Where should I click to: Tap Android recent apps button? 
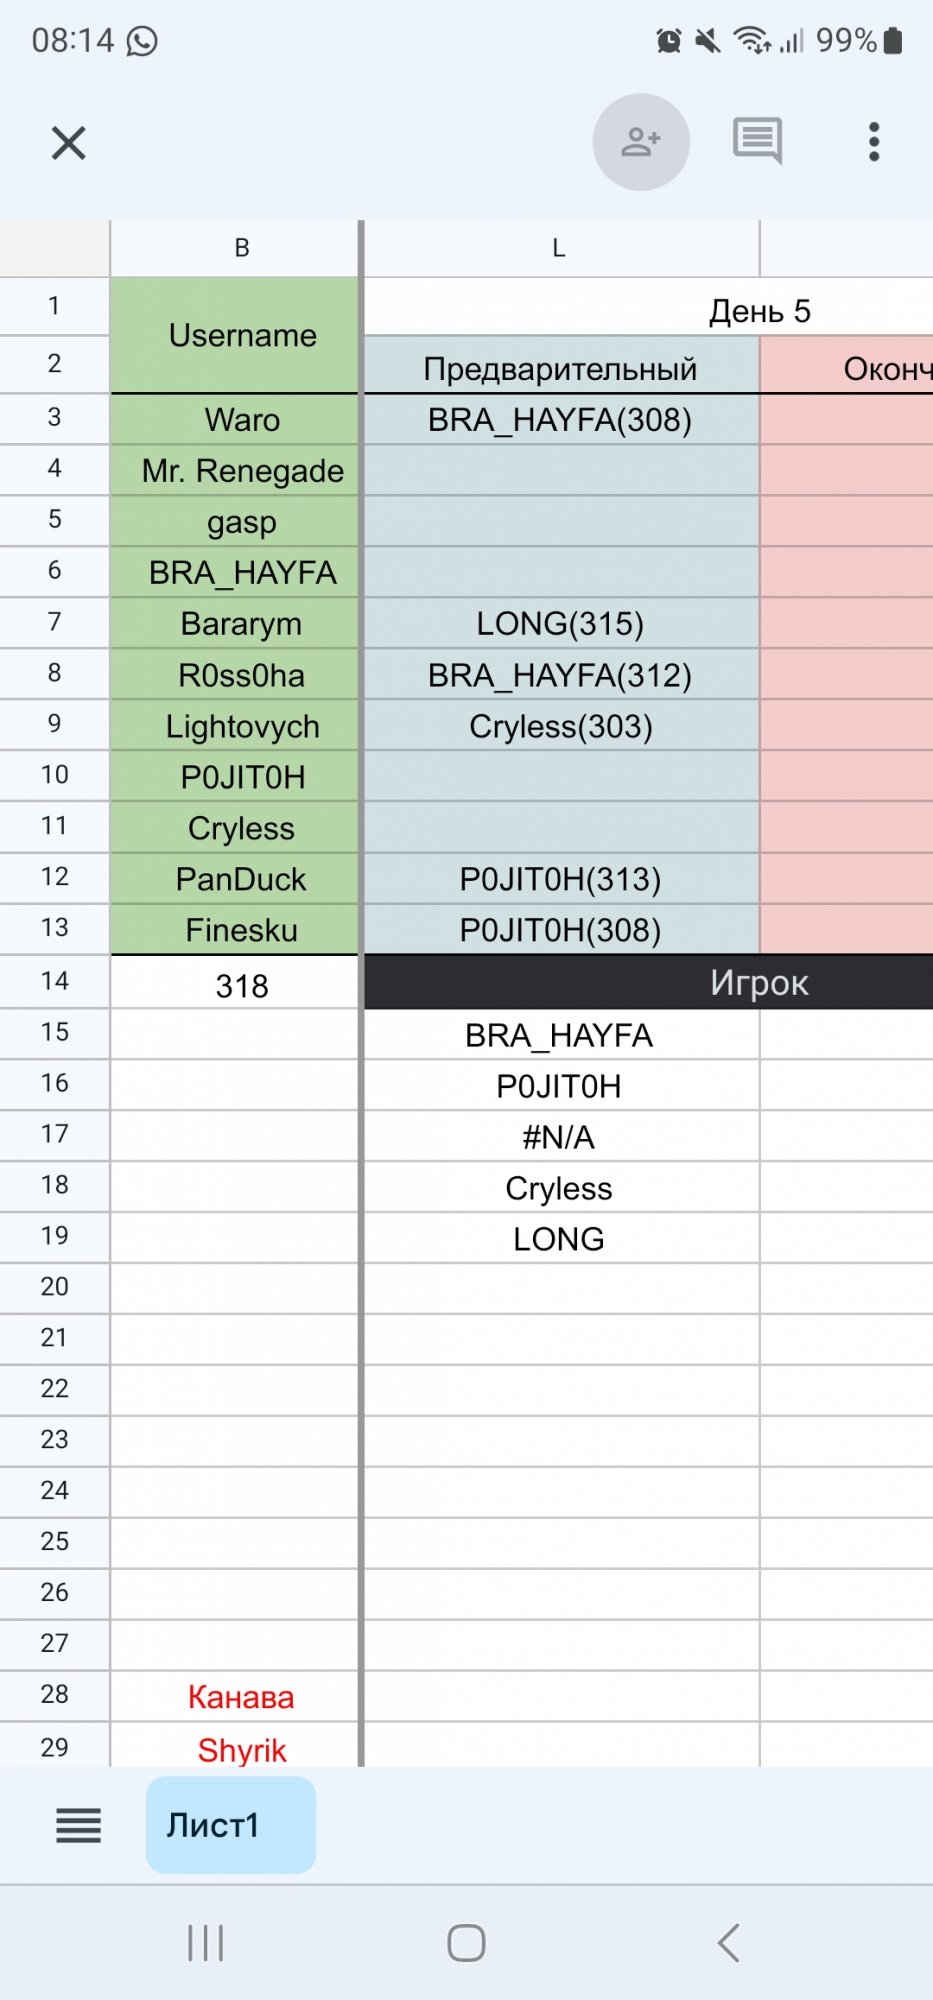(x=206, y=1943)
